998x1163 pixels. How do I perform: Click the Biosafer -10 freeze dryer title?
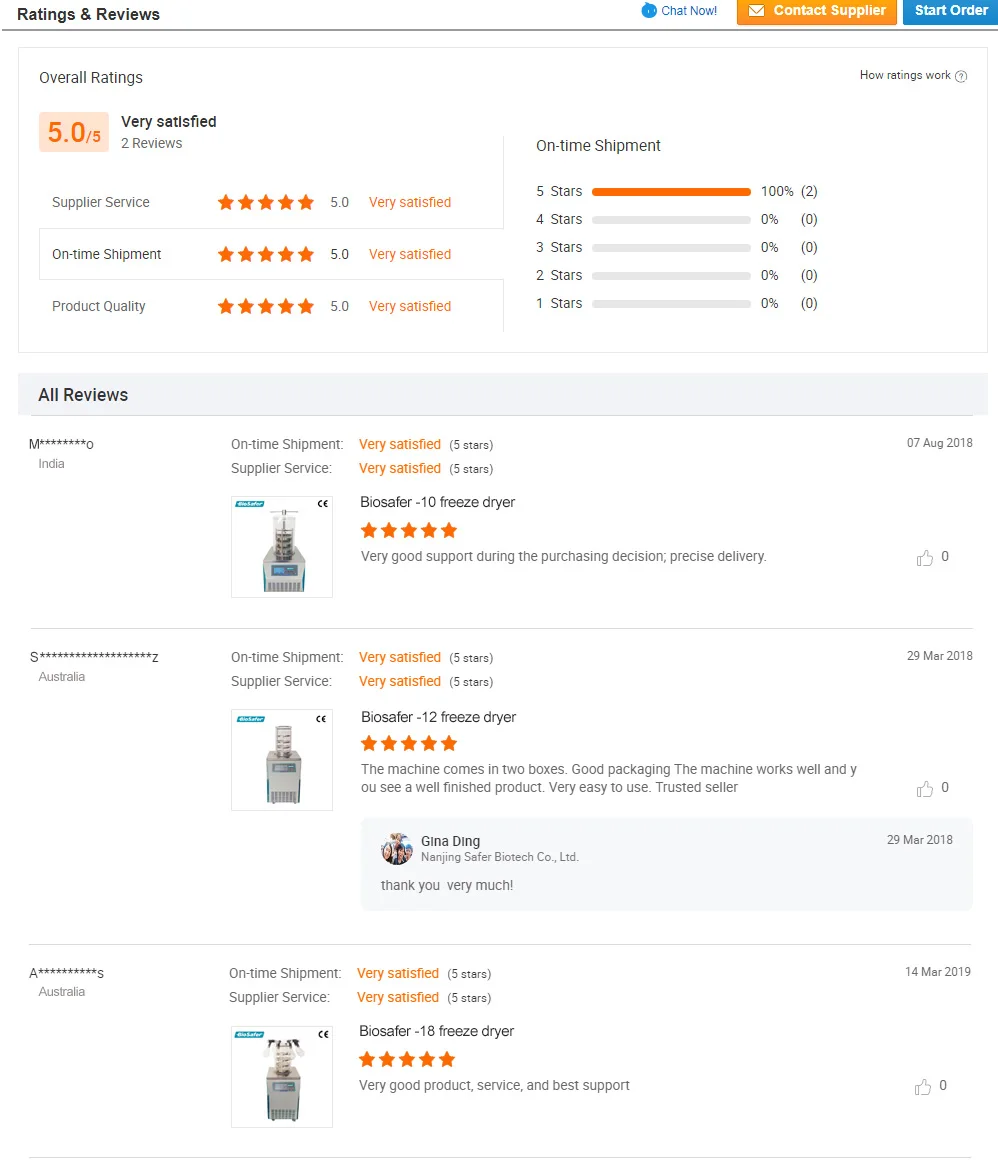click(x=438, y=502)
